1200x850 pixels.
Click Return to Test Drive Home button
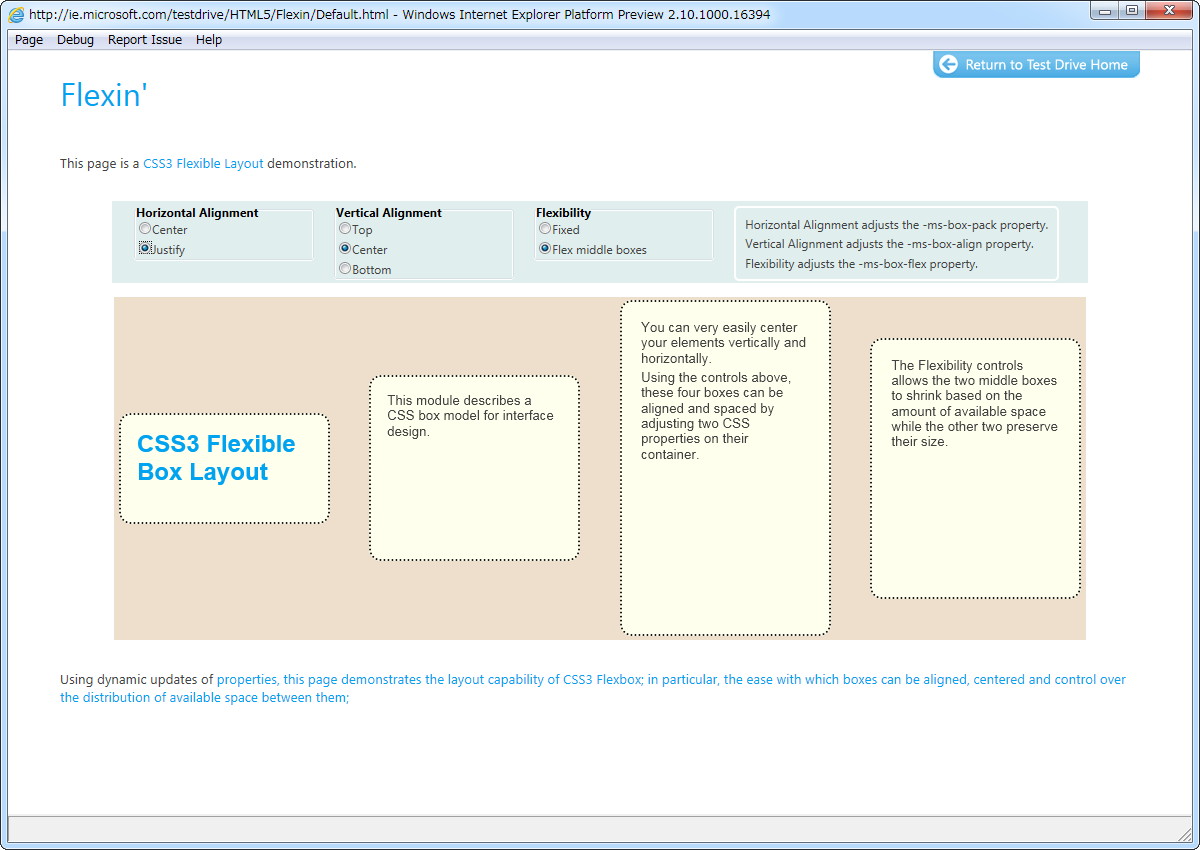[x=1036, y=65]
